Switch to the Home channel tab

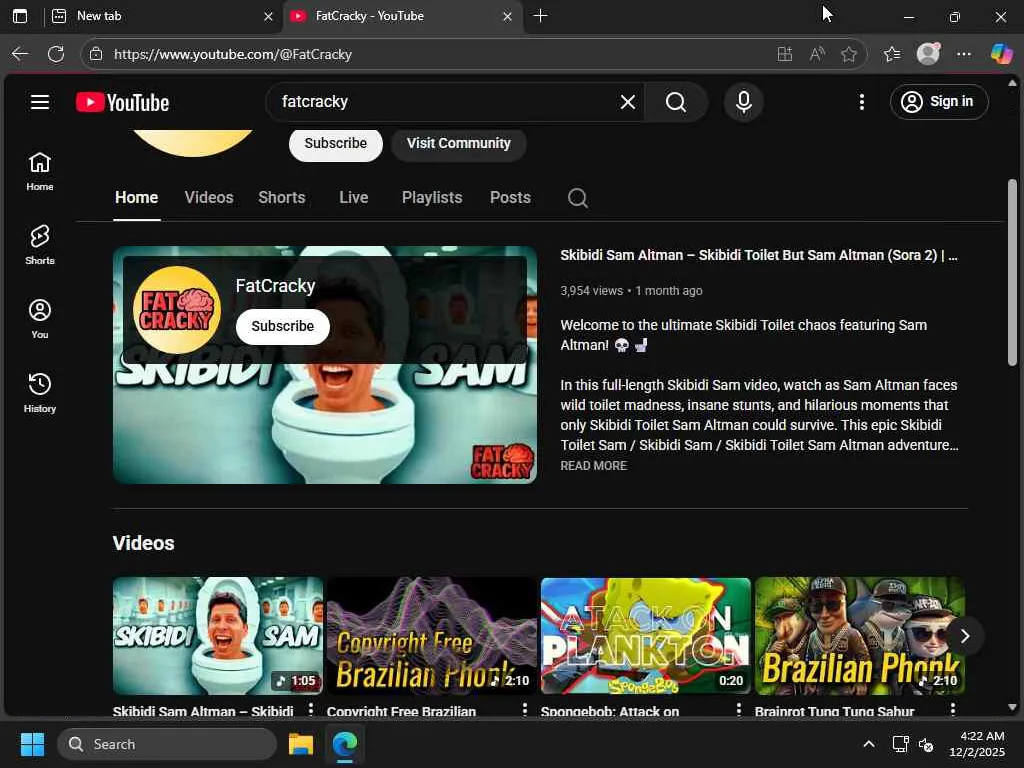coord(136,198)
